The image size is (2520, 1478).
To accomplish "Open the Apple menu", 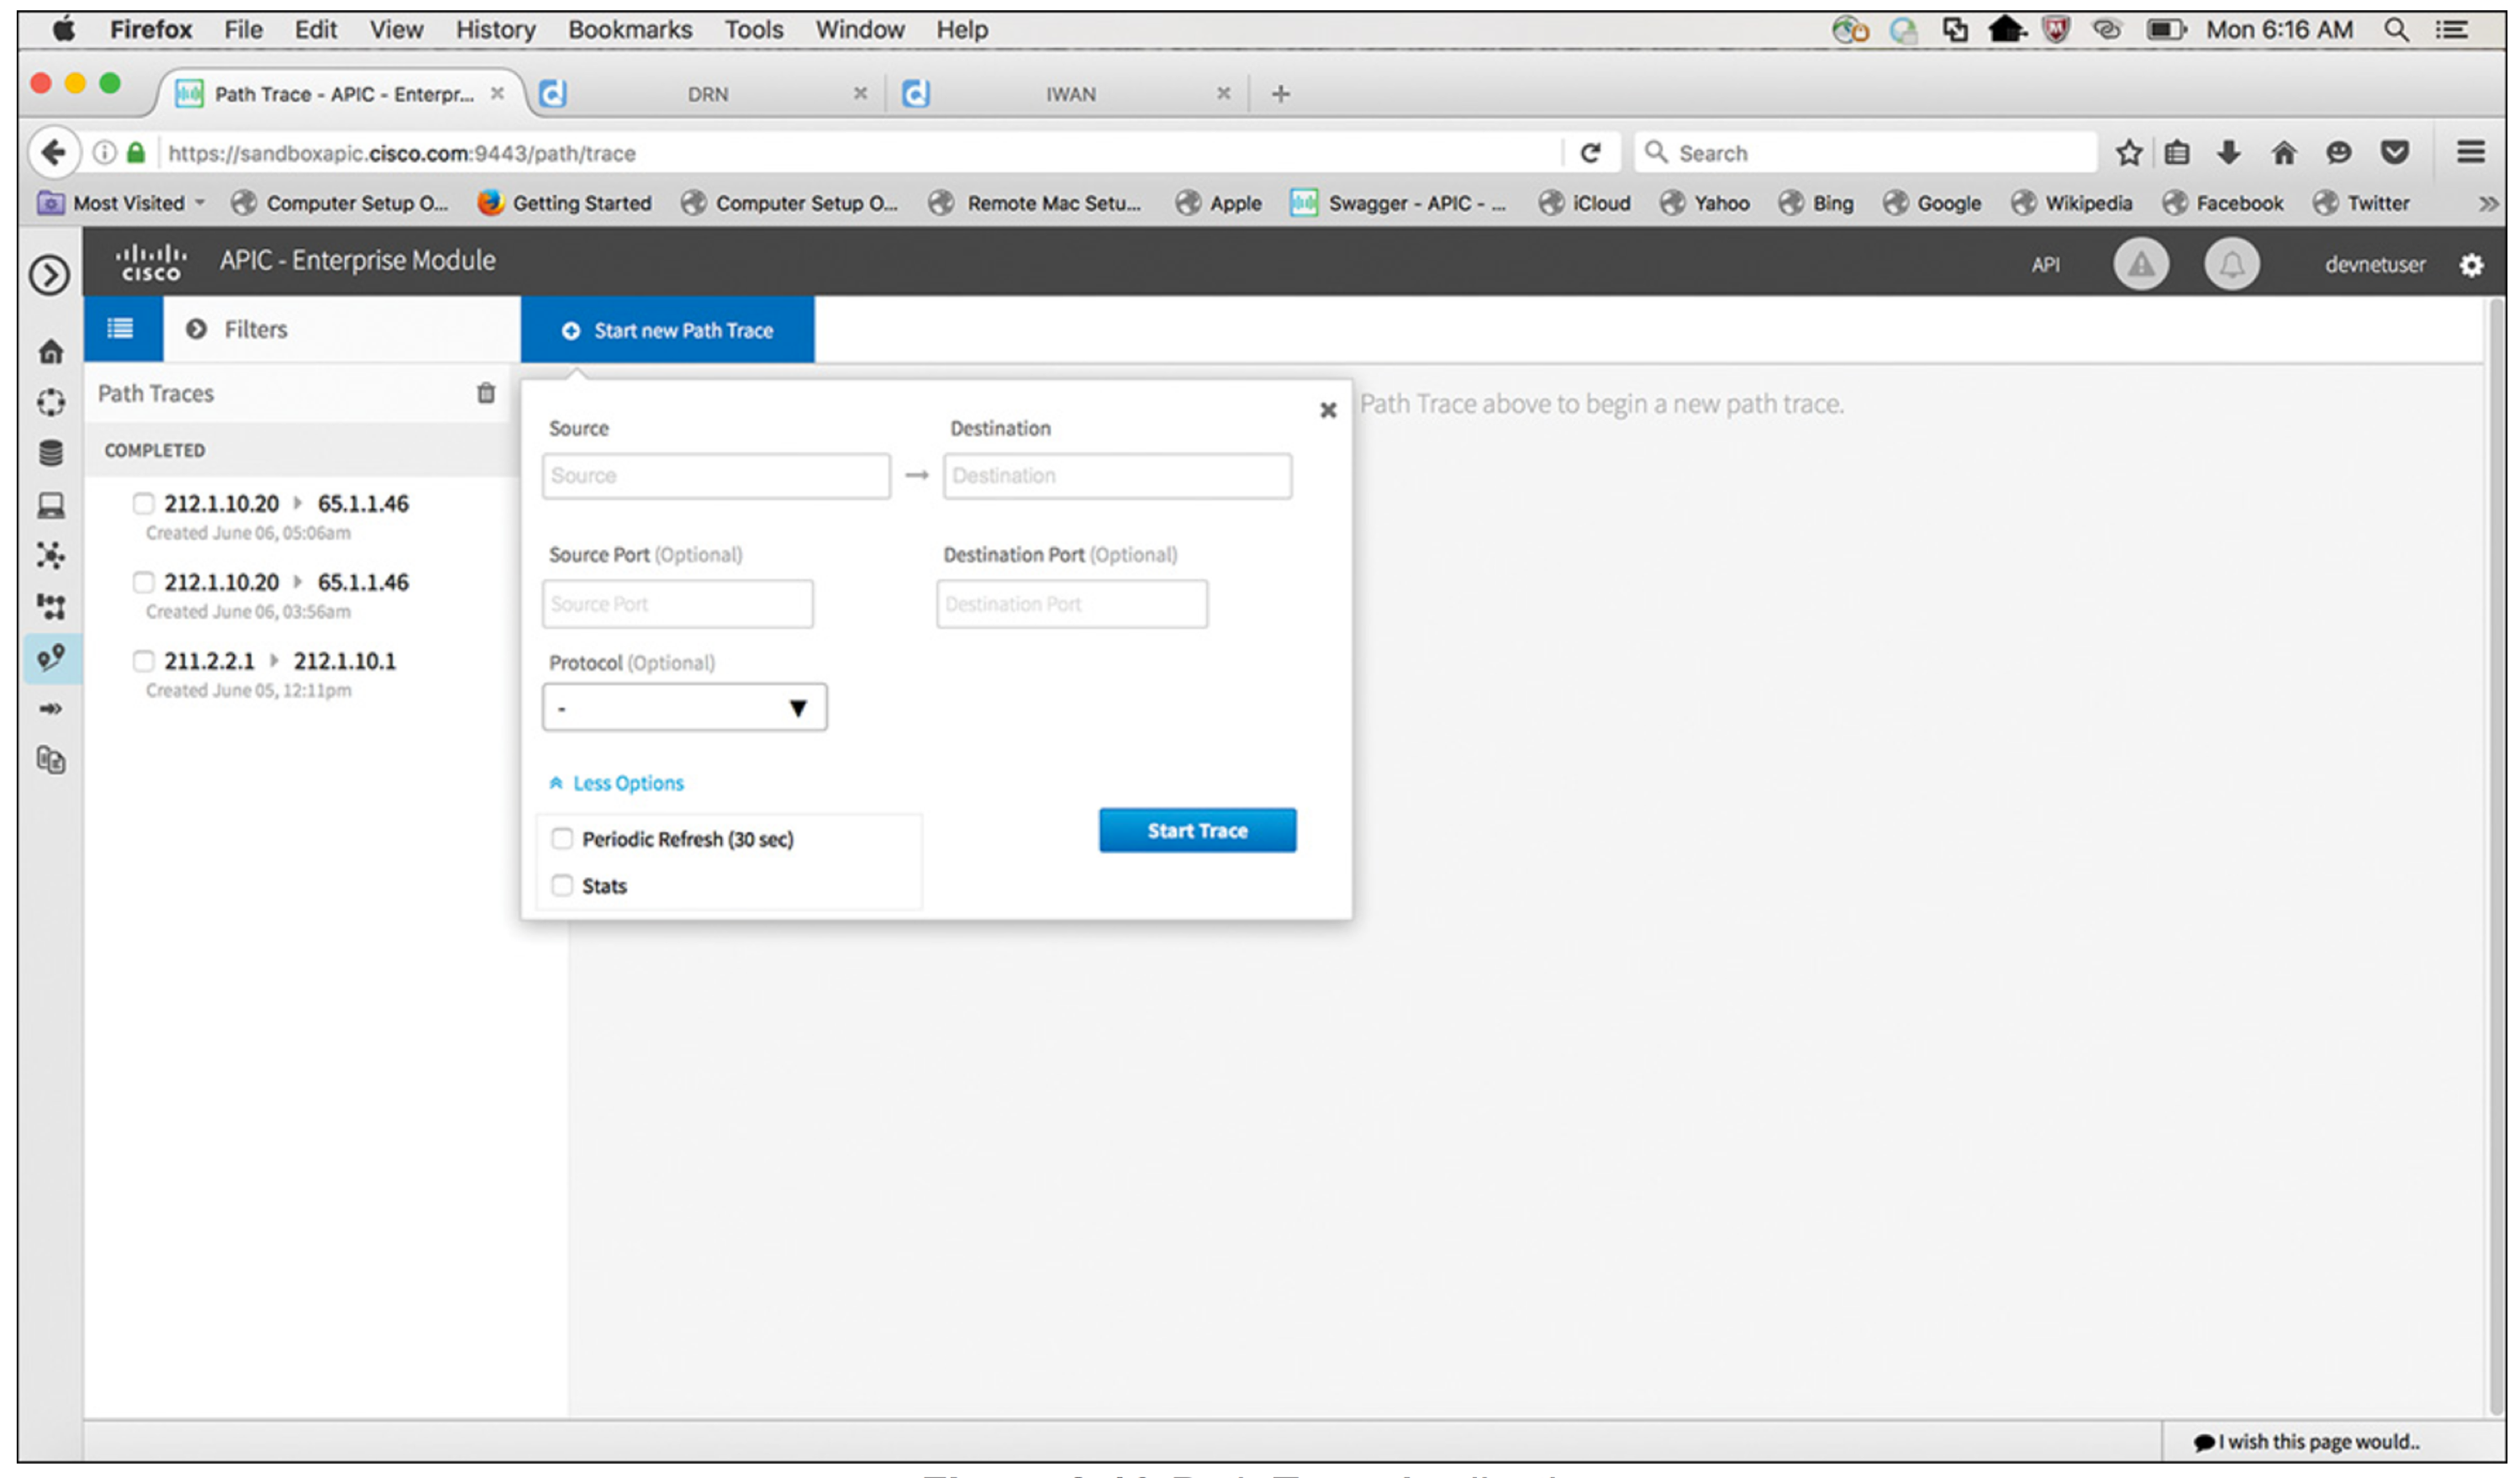I will [63, 30].
